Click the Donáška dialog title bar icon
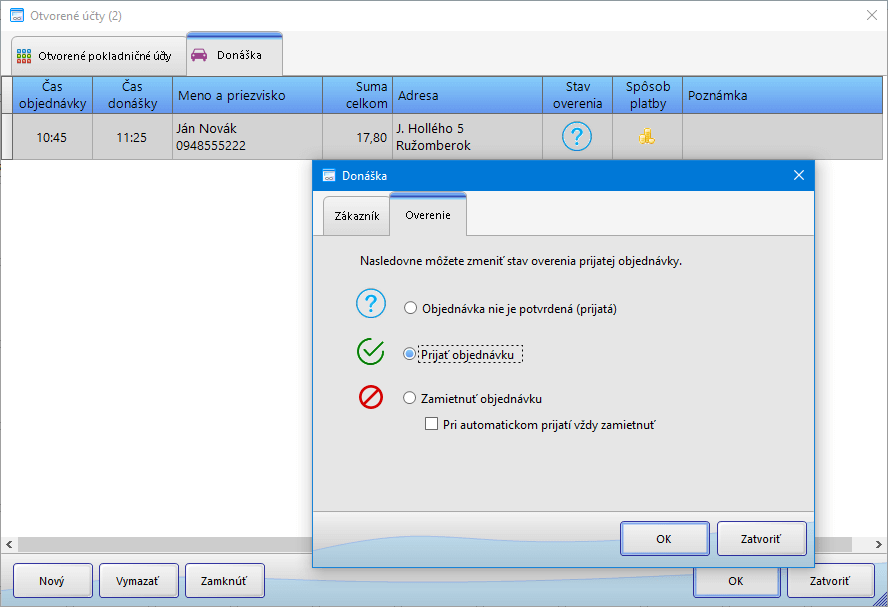This screenshot has width=888, height=607. [328, 176]
